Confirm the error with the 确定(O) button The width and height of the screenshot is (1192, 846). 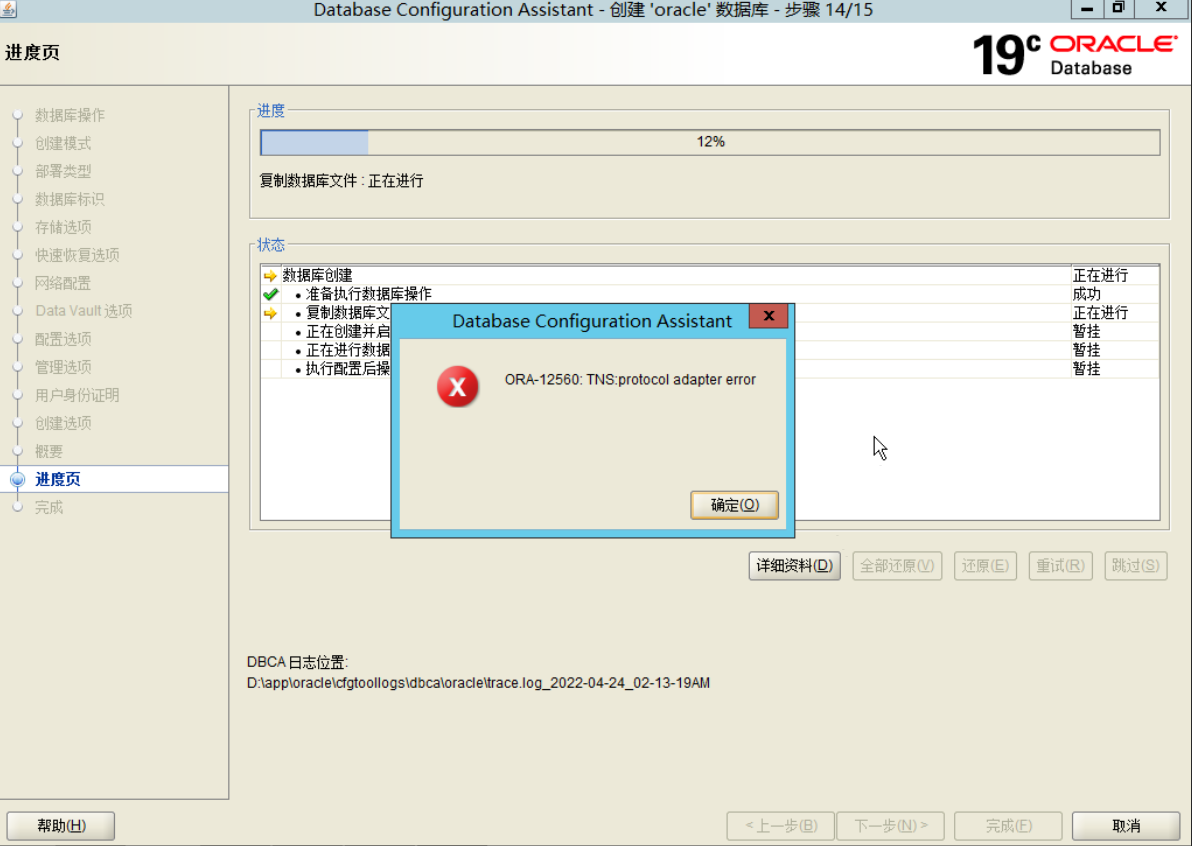click(734, 505)
